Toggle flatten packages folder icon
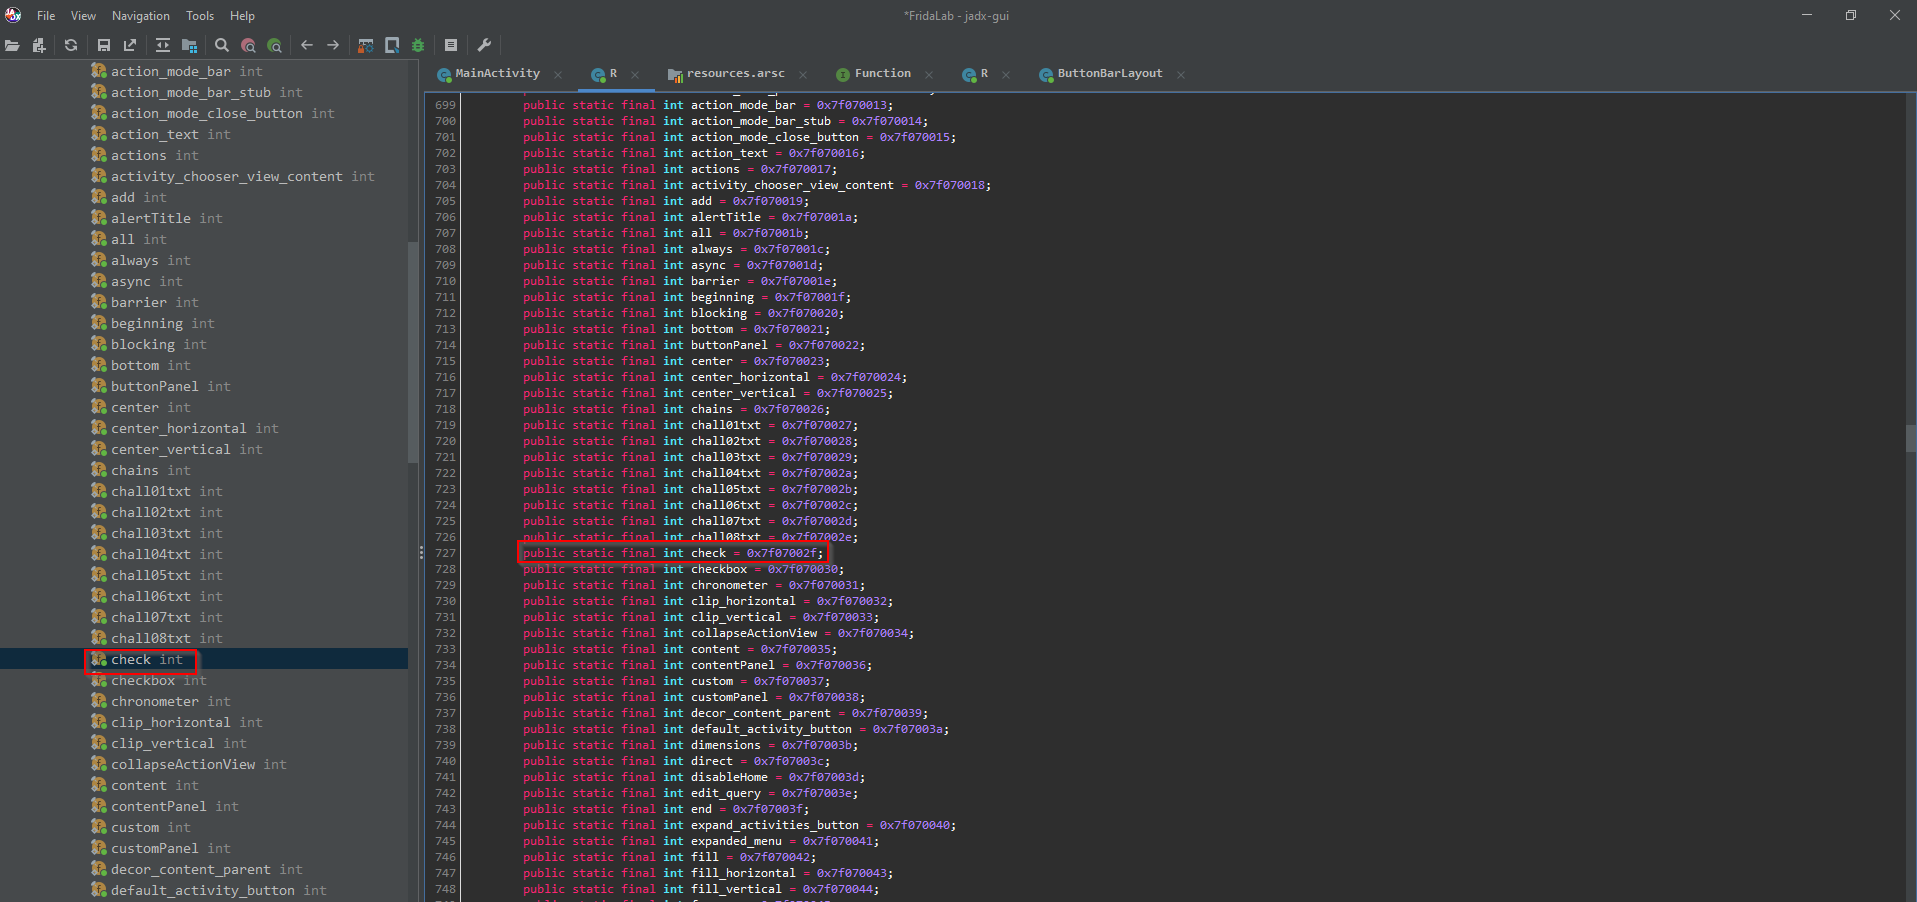 tap(189, 45)
